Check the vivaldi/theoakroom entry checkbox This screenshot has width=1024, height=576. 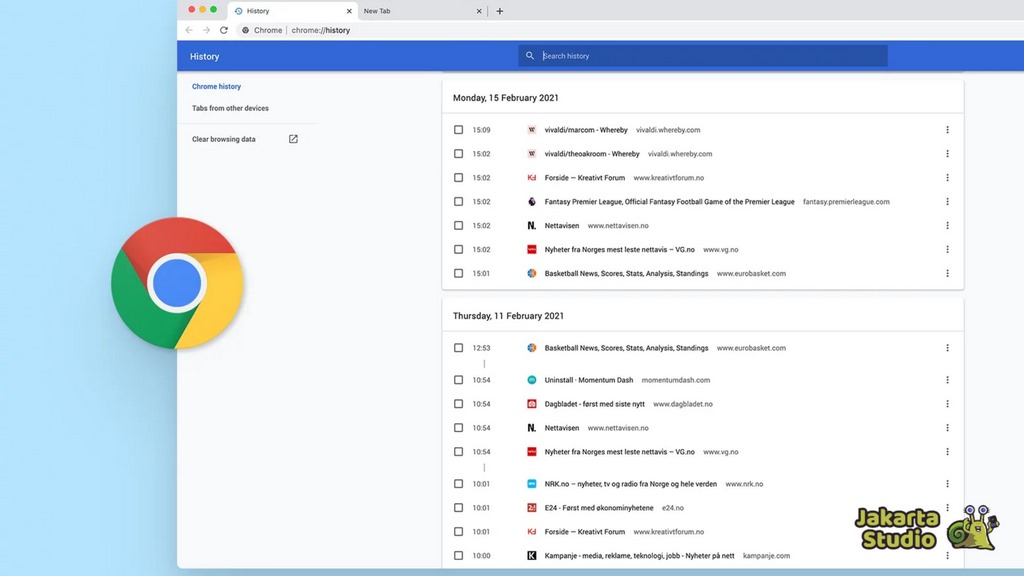(x=458, y=154)
